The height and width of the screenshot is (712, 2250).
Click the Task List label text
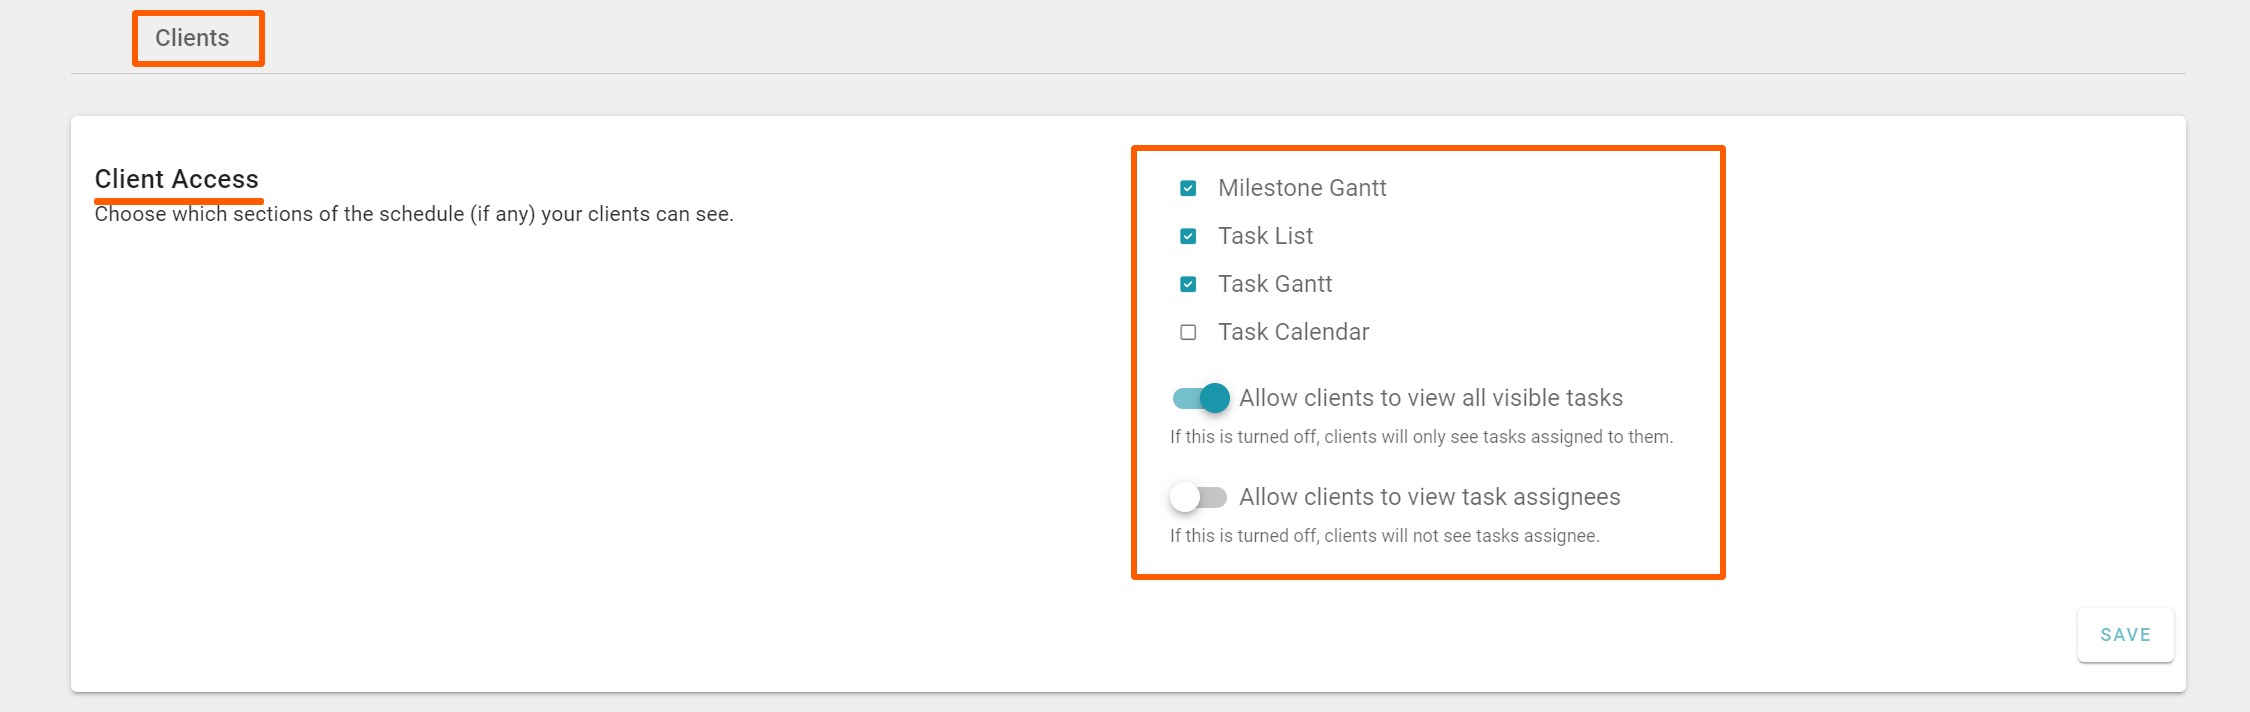[x=1265, y=236]
